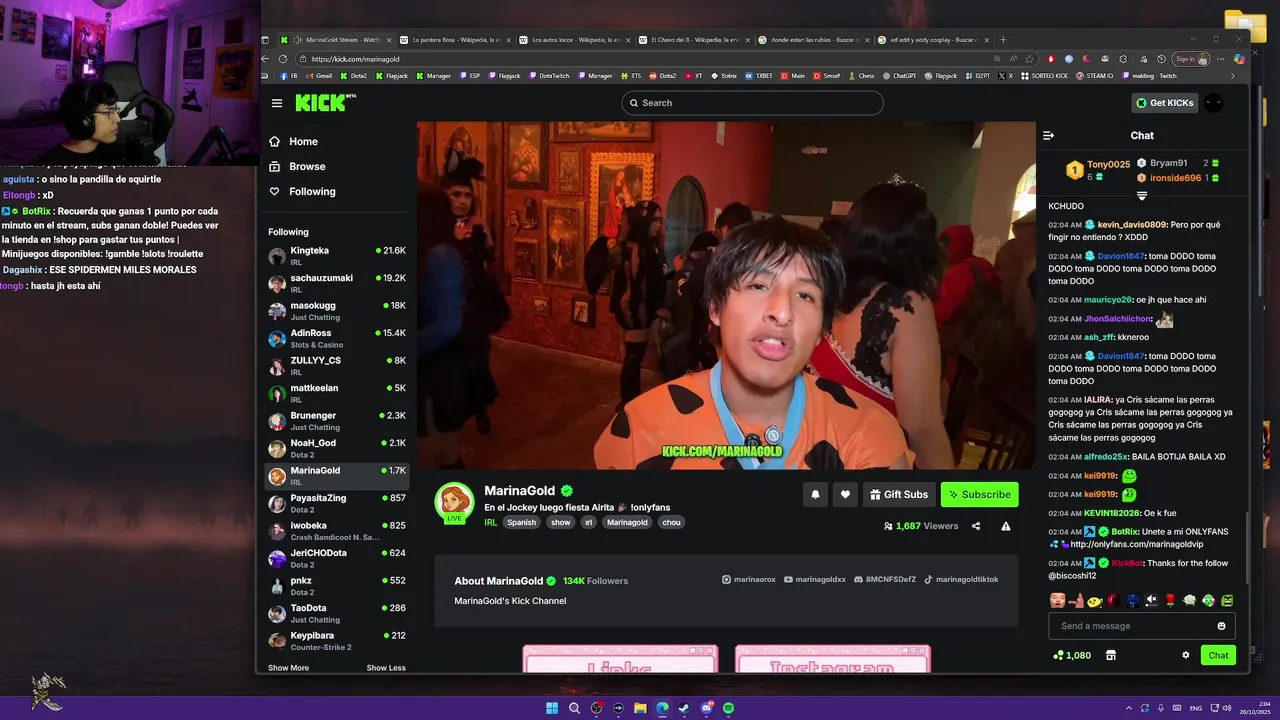
Task: Collapse the list with Show Less
Action: click(386, 668)
